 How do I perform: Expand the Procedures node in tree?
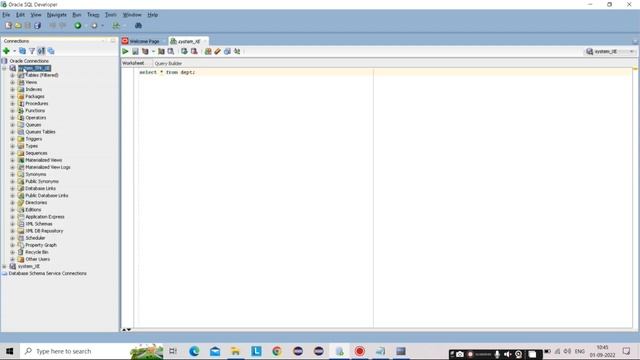click(12, 104)
